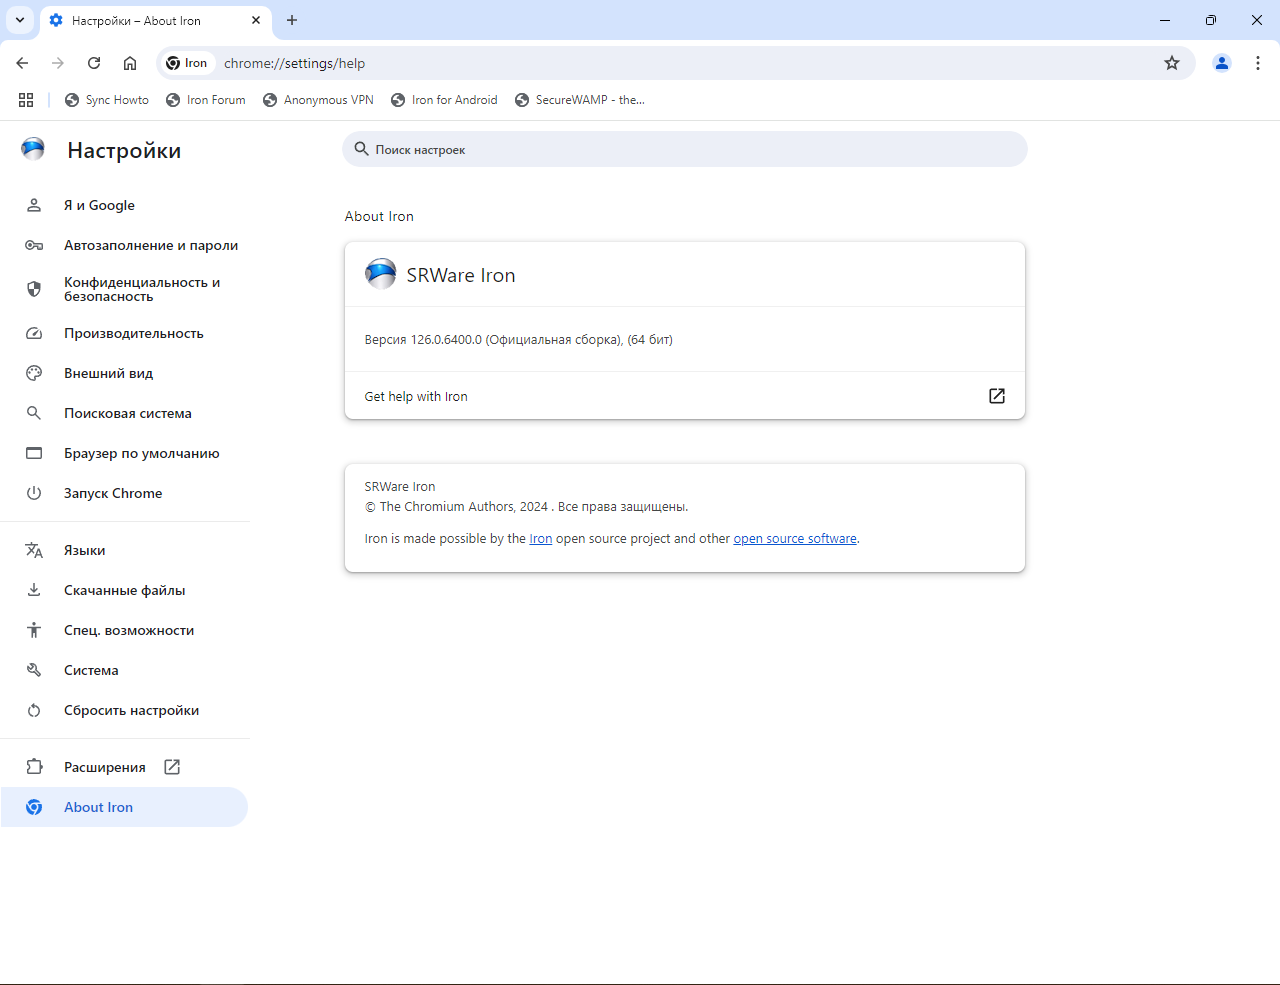Open the three-dot browser menu
The image size is (1280, 985).
point(1258,63)
